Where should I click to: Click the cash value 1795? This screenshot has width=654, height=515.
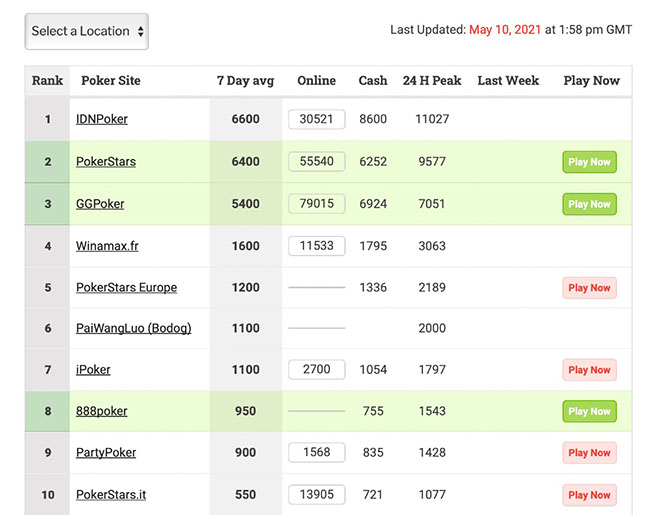coord(373,246)
